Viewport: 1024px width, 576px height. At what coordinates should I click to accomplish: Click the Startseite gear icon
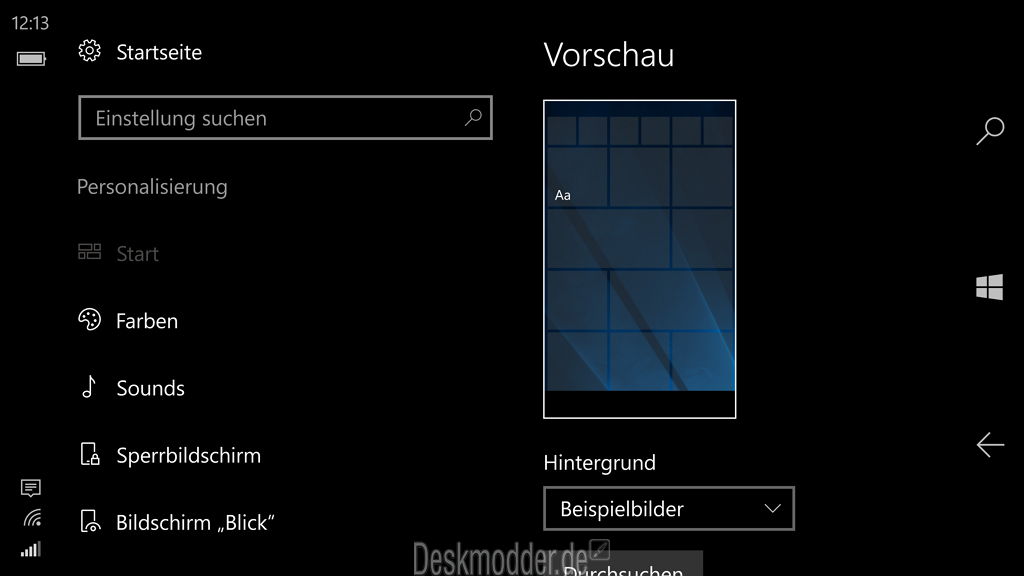(90, 52)
